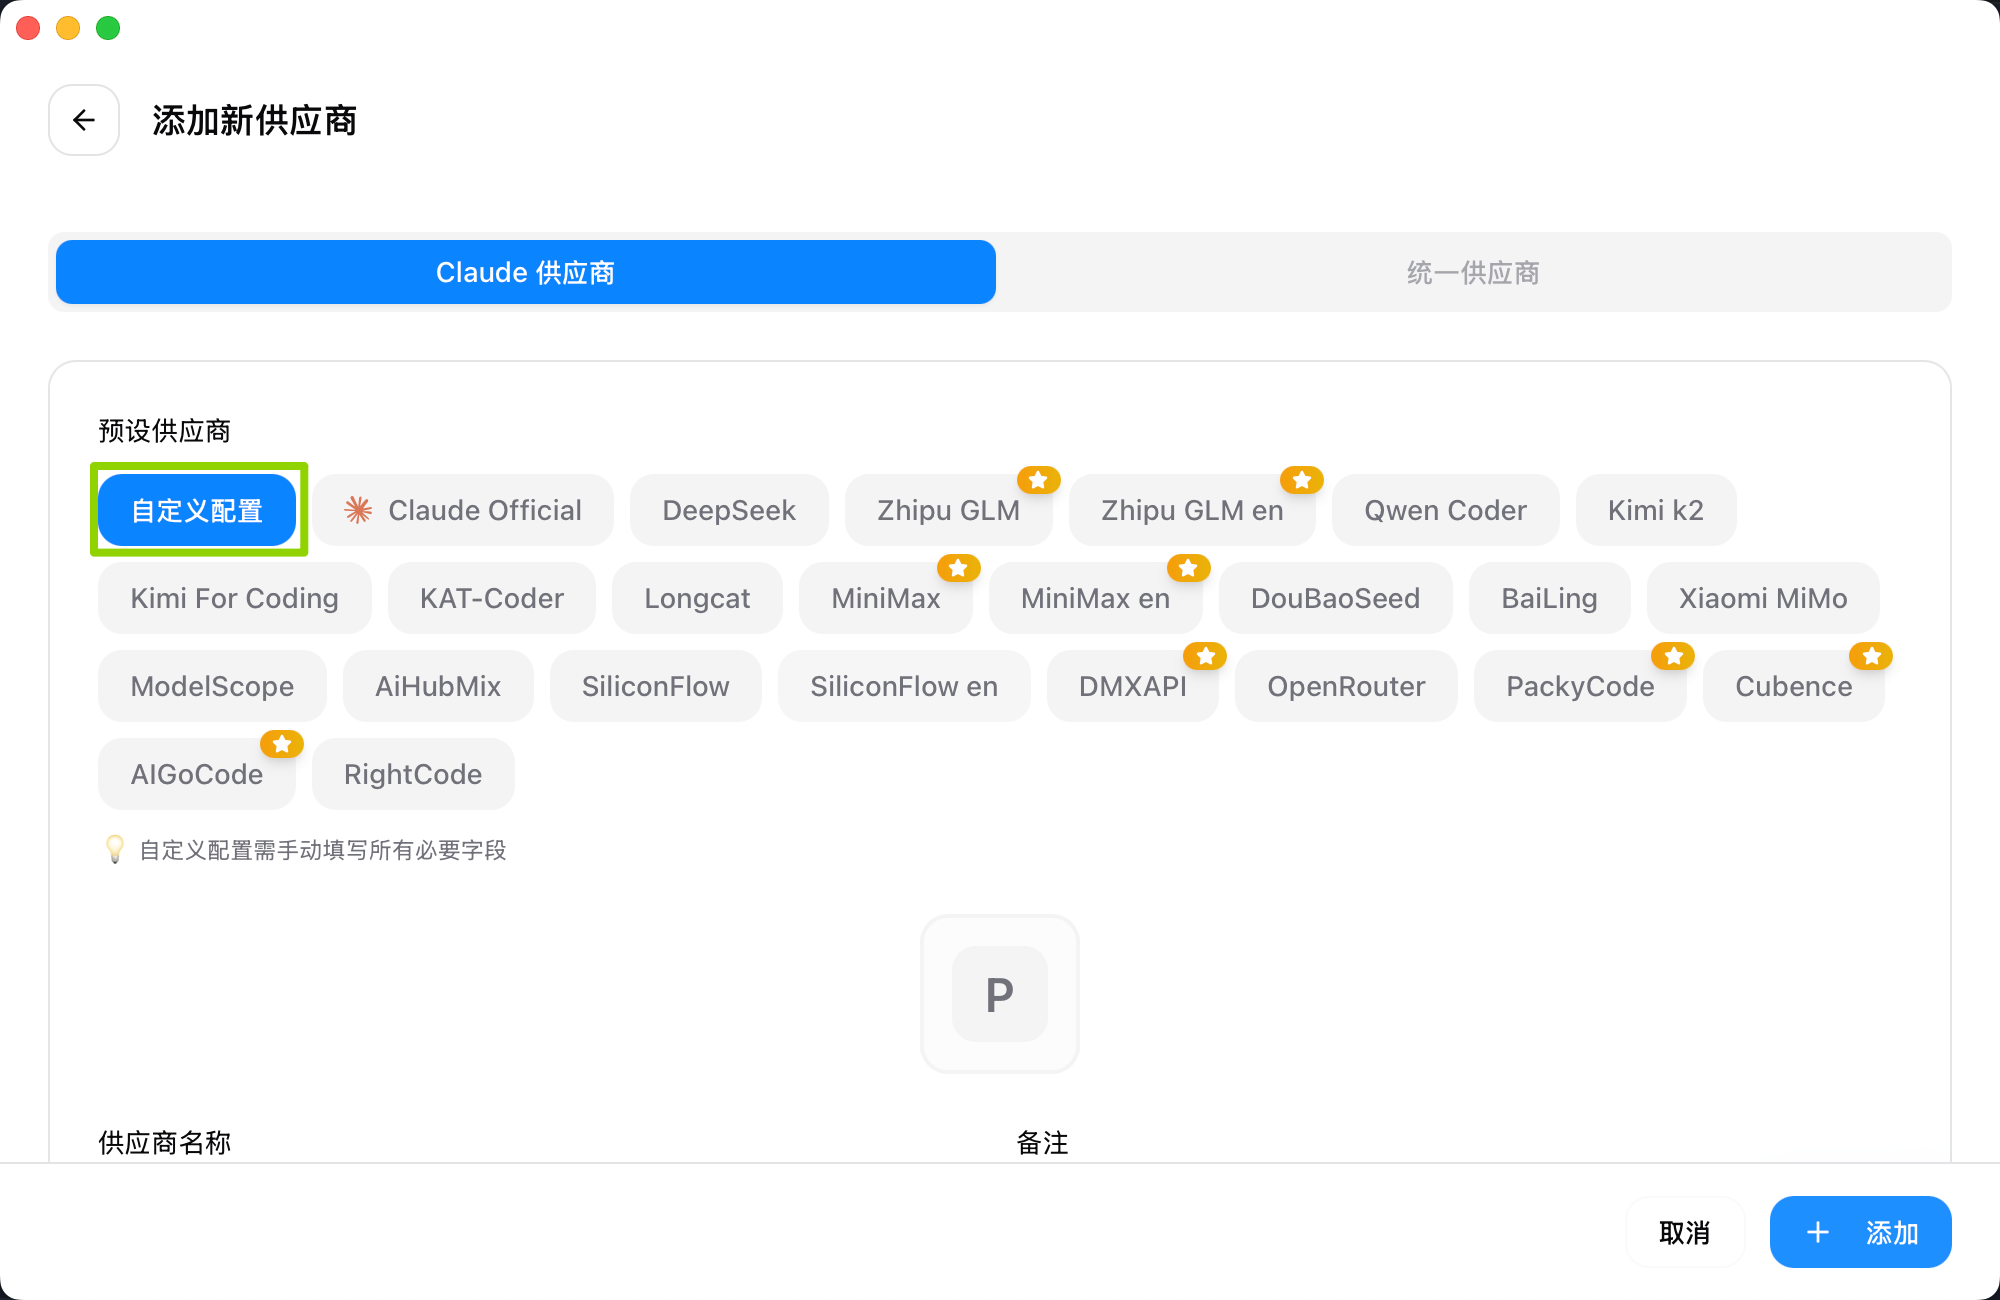Pick the Qwen Coder preset

pos(1445,510)
